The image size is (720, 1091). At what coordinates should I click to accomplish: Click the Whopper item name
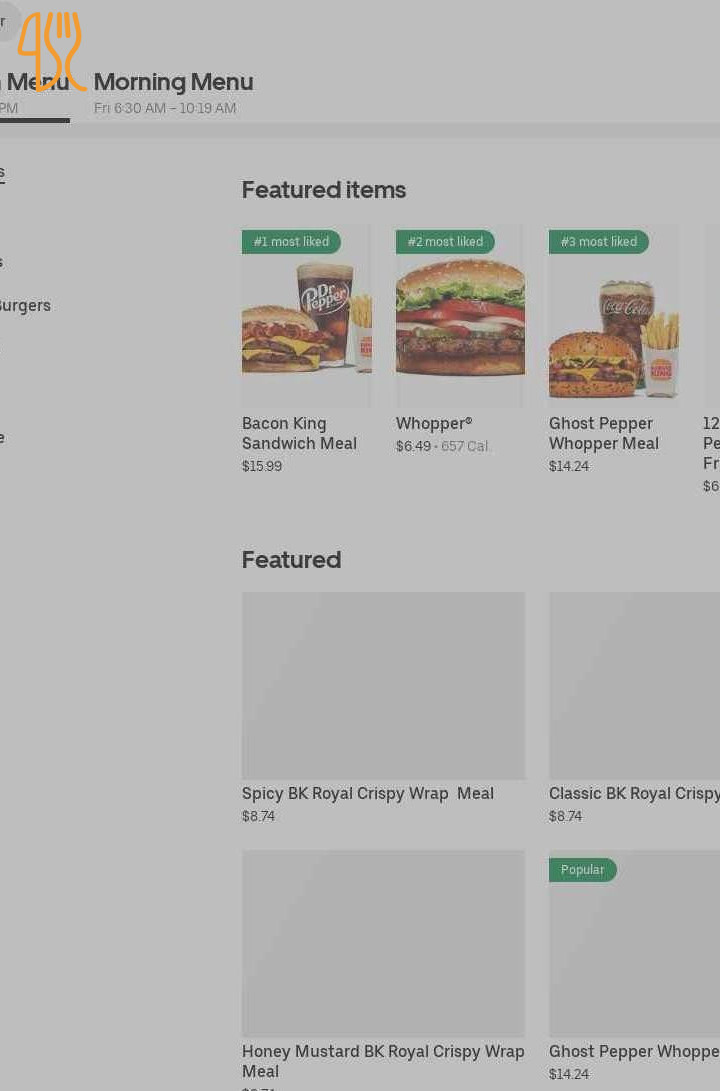(x=434, y=423)
